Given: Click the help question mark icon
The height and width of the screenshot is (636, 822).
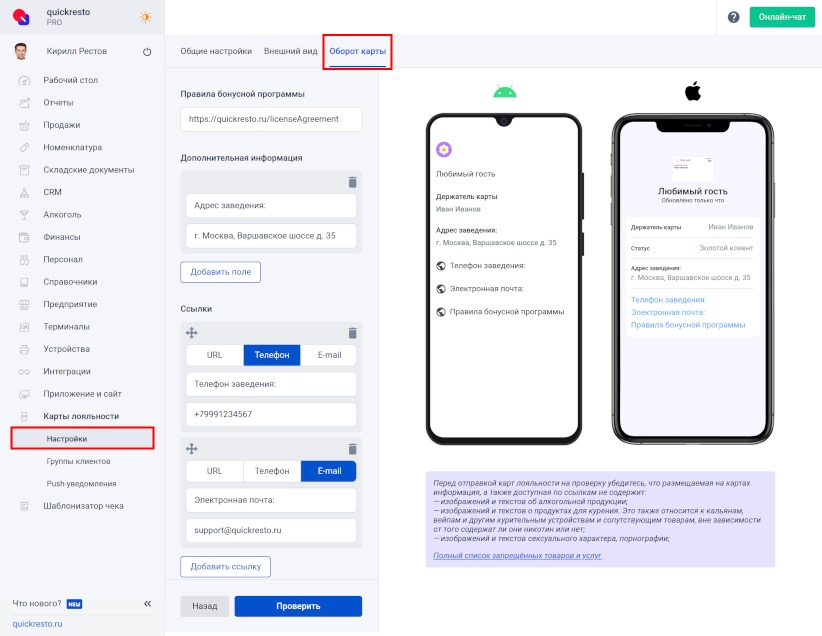Looking at the screenshot, I should [x=733, y=17].
